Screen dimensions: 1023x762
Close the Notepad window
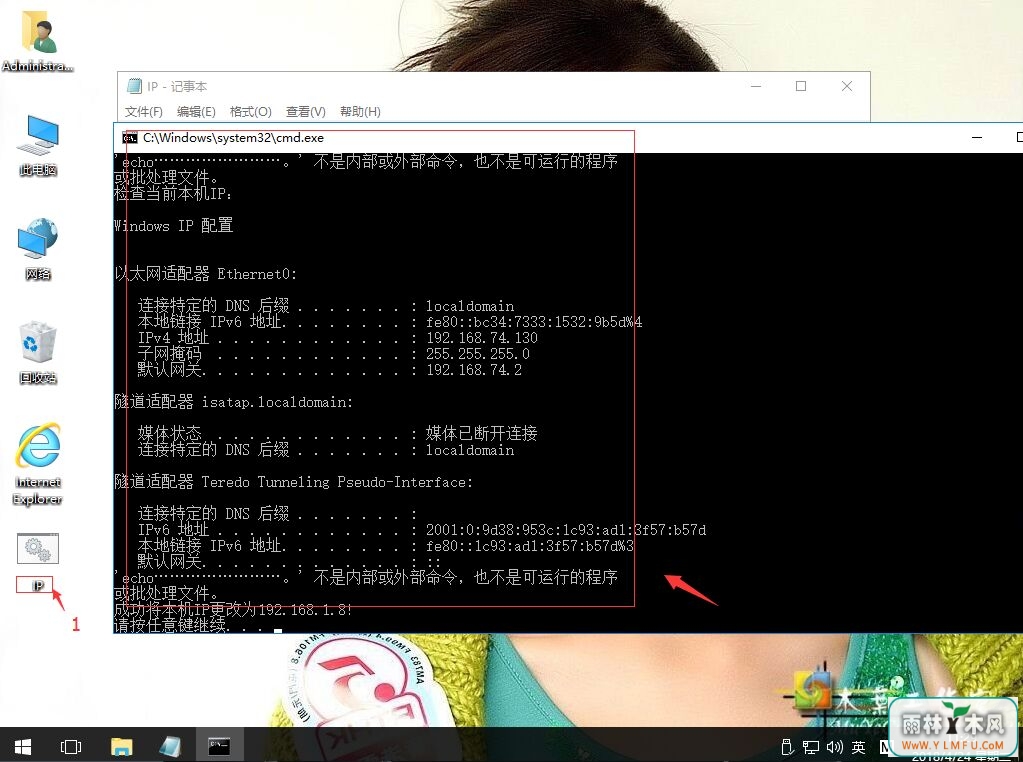click(x=847, y=86)
